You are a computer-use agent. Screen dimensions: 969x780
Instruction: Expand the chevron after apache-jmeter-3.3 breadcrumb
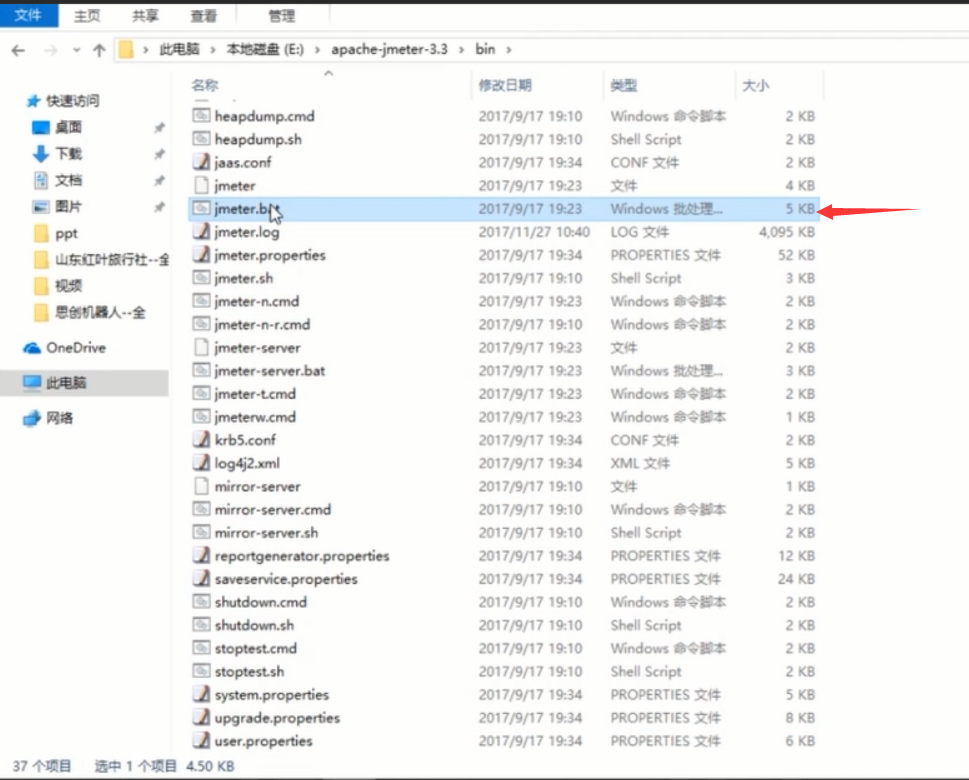click(461, 49)
